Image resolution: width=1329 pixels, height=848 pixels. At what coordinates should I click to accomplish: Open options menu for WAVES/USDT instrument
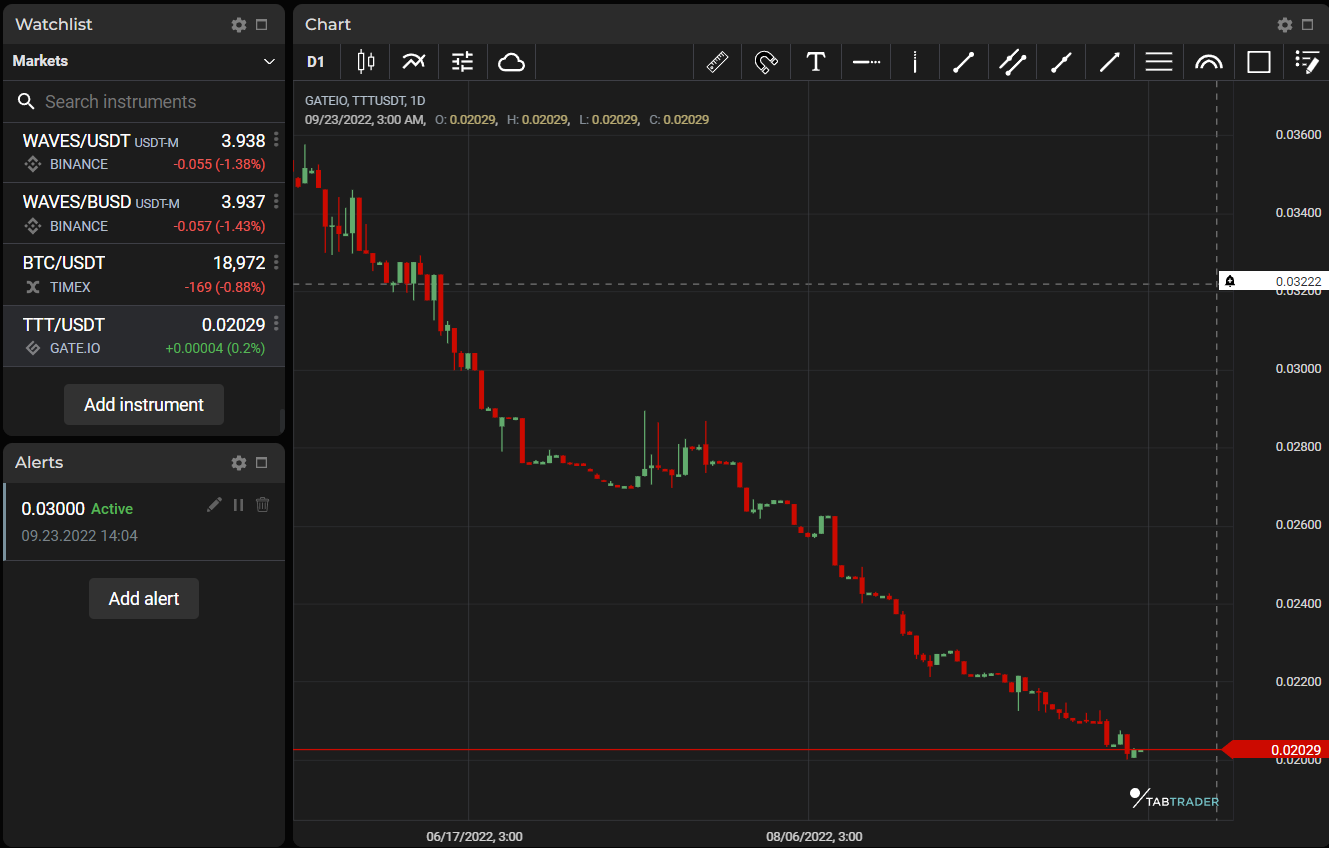[275, 140]
